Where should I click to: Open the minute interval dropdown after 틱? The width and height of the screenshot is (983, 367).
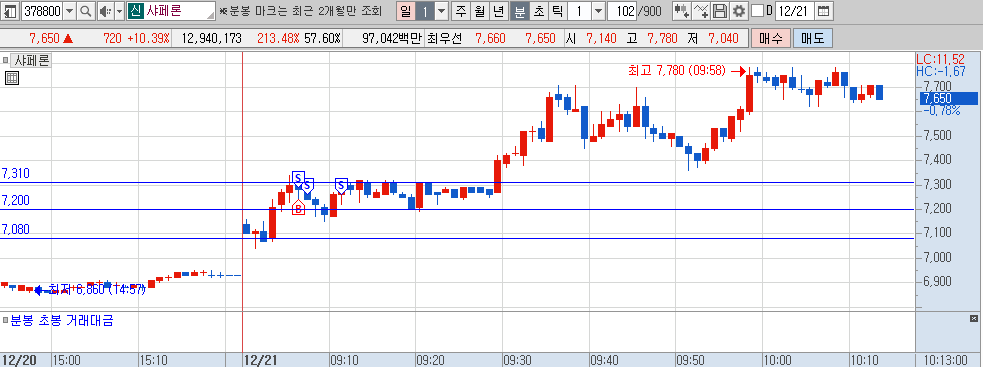point(598,11)
